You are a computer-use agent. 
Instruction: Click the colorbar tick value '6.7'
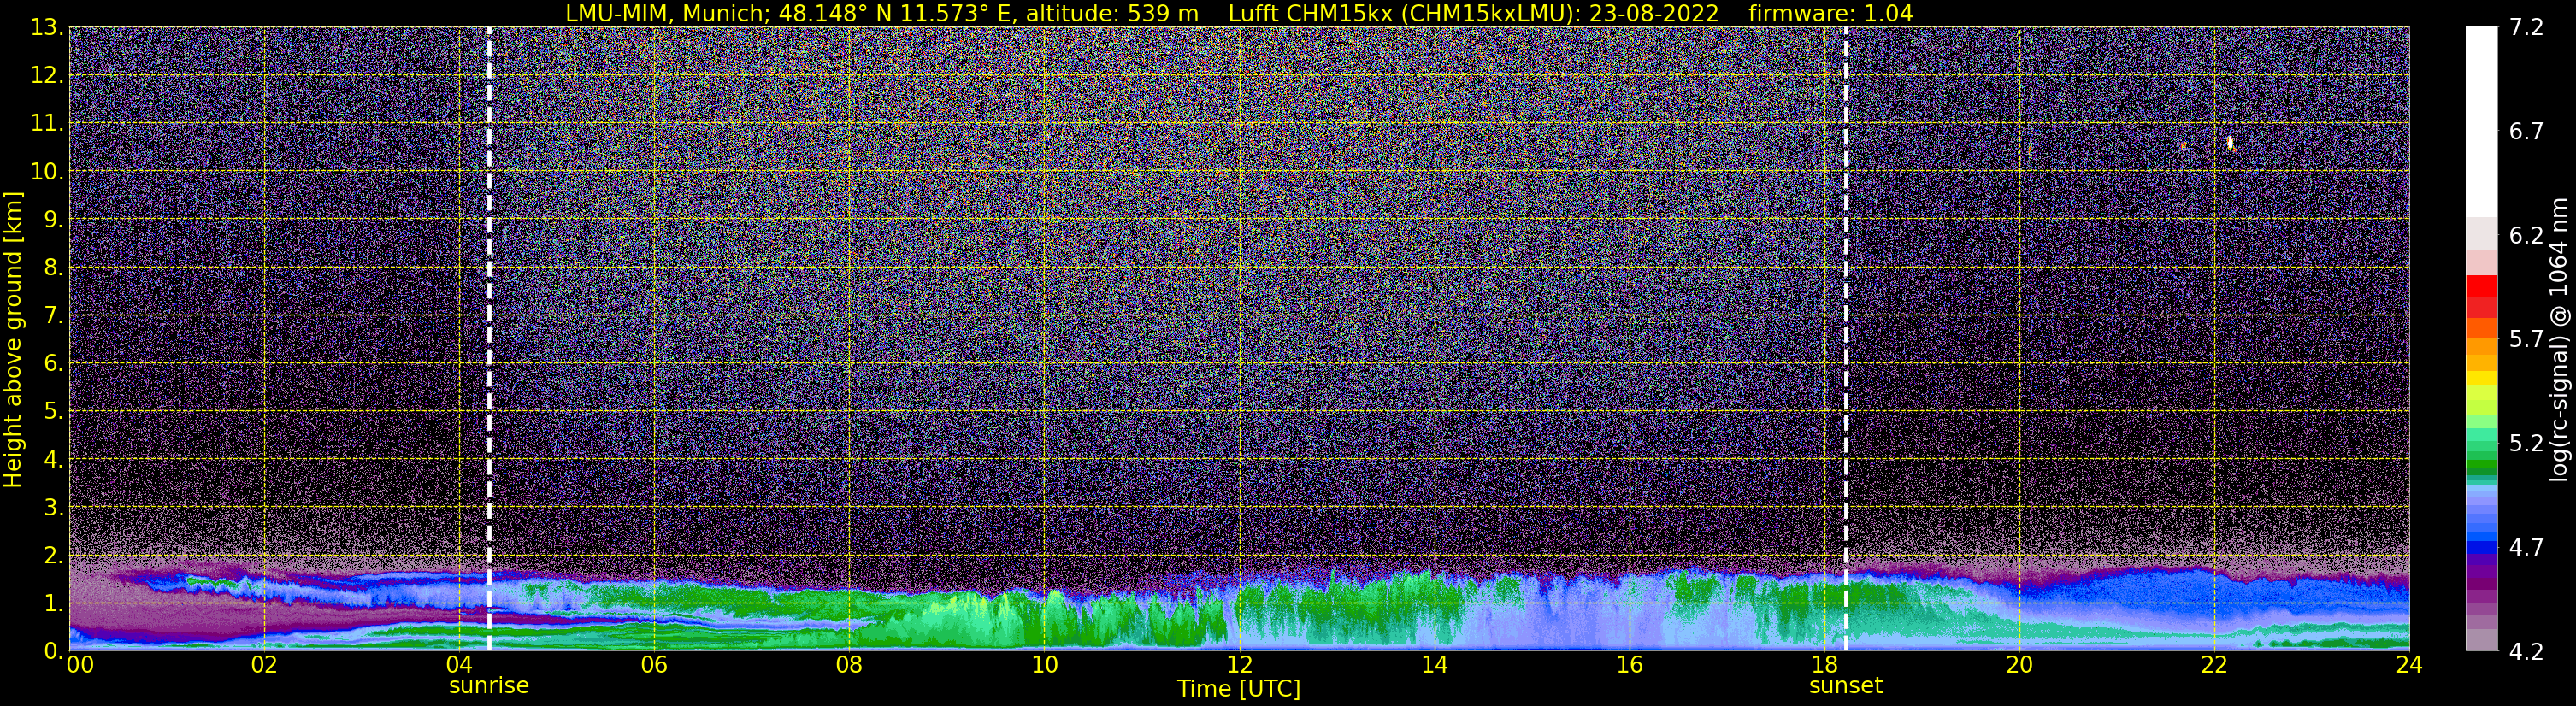click(x=2526, y=131)
